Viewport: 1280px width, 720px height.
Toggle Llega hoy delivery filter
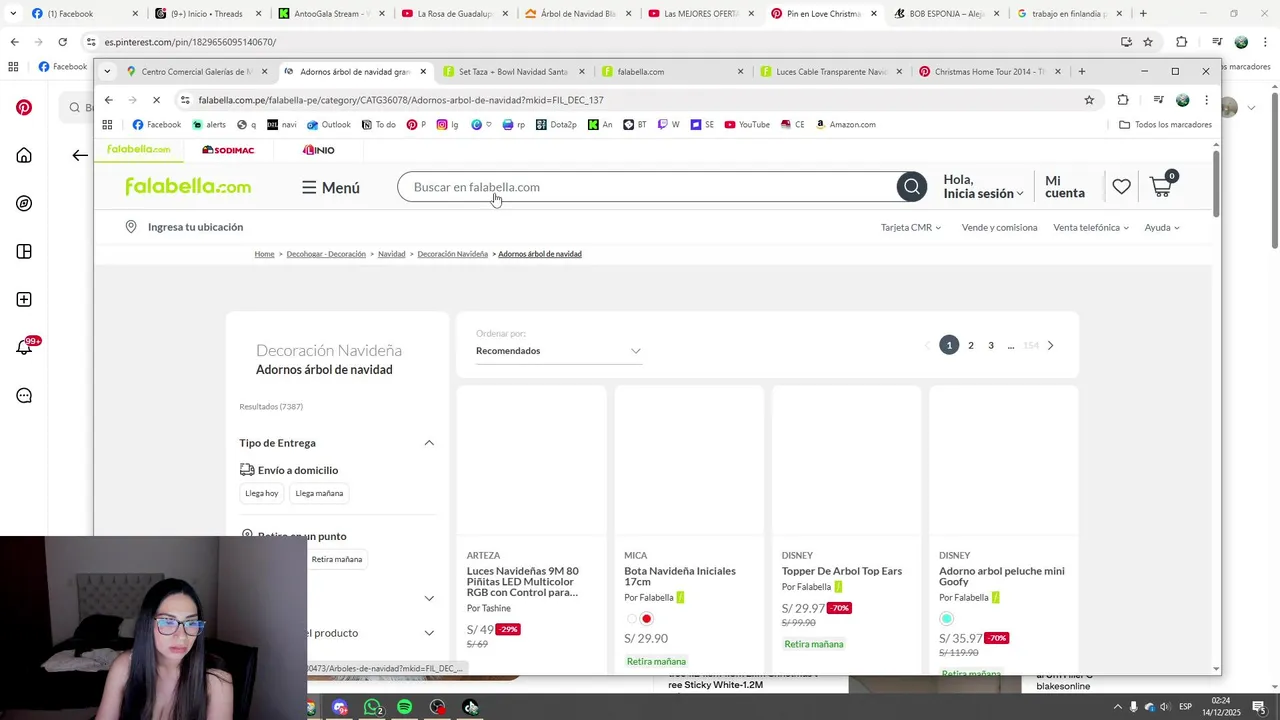(x=262, y=493)
